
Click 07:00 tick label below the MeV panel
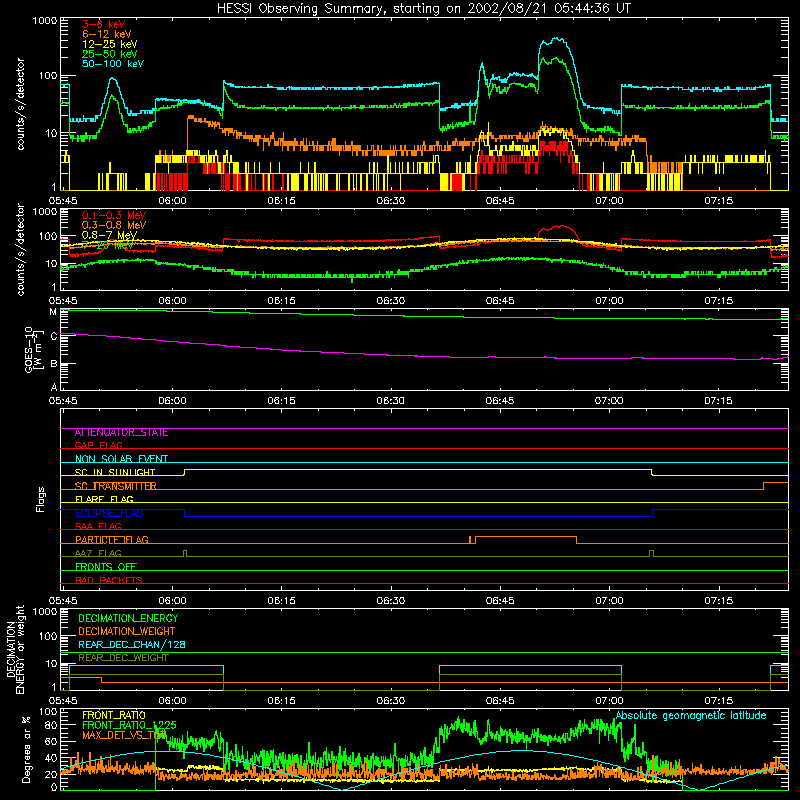point(609,301)
